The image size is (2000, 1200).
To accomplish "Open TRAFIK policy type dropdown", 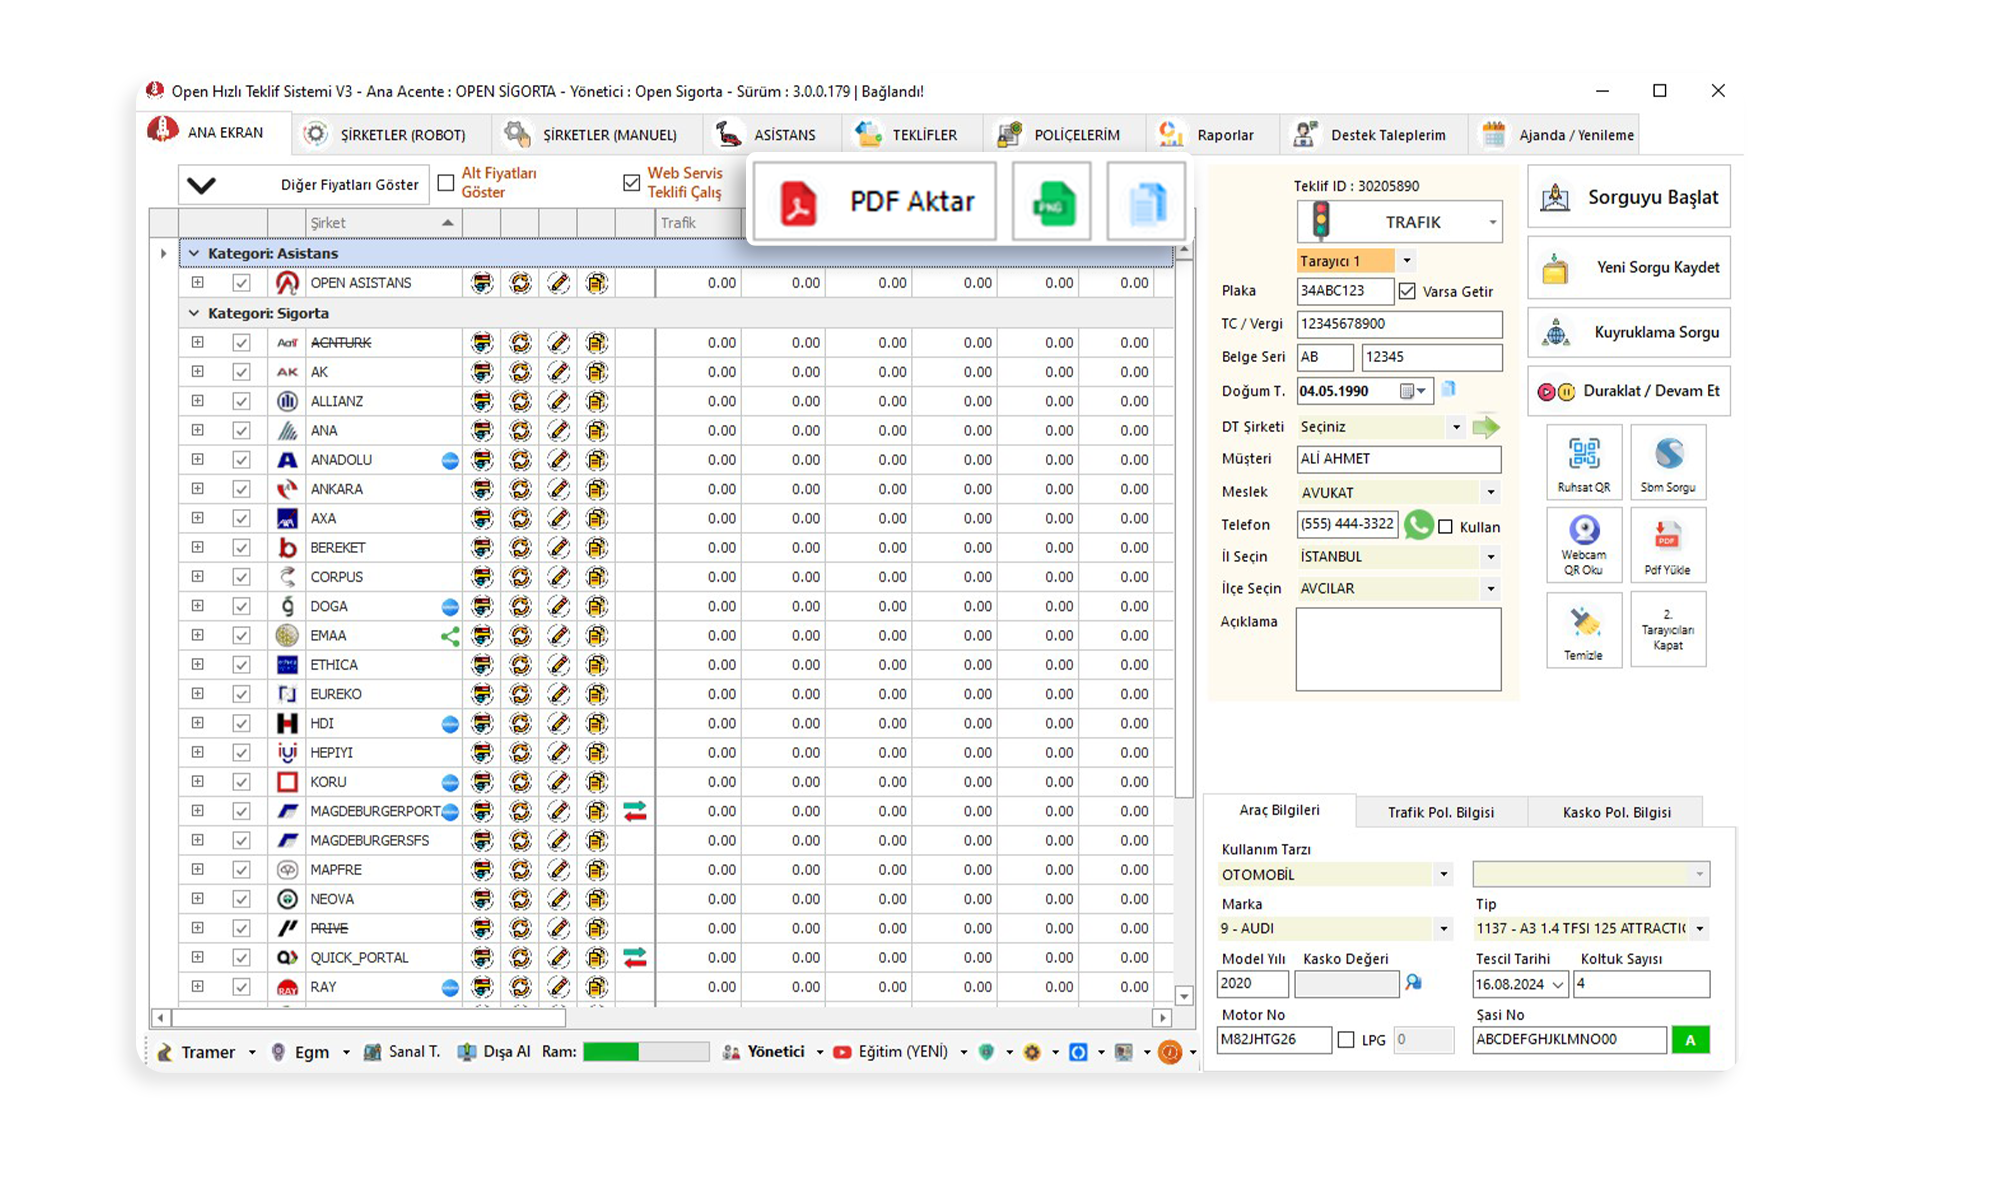I will tap(1400, 222).
